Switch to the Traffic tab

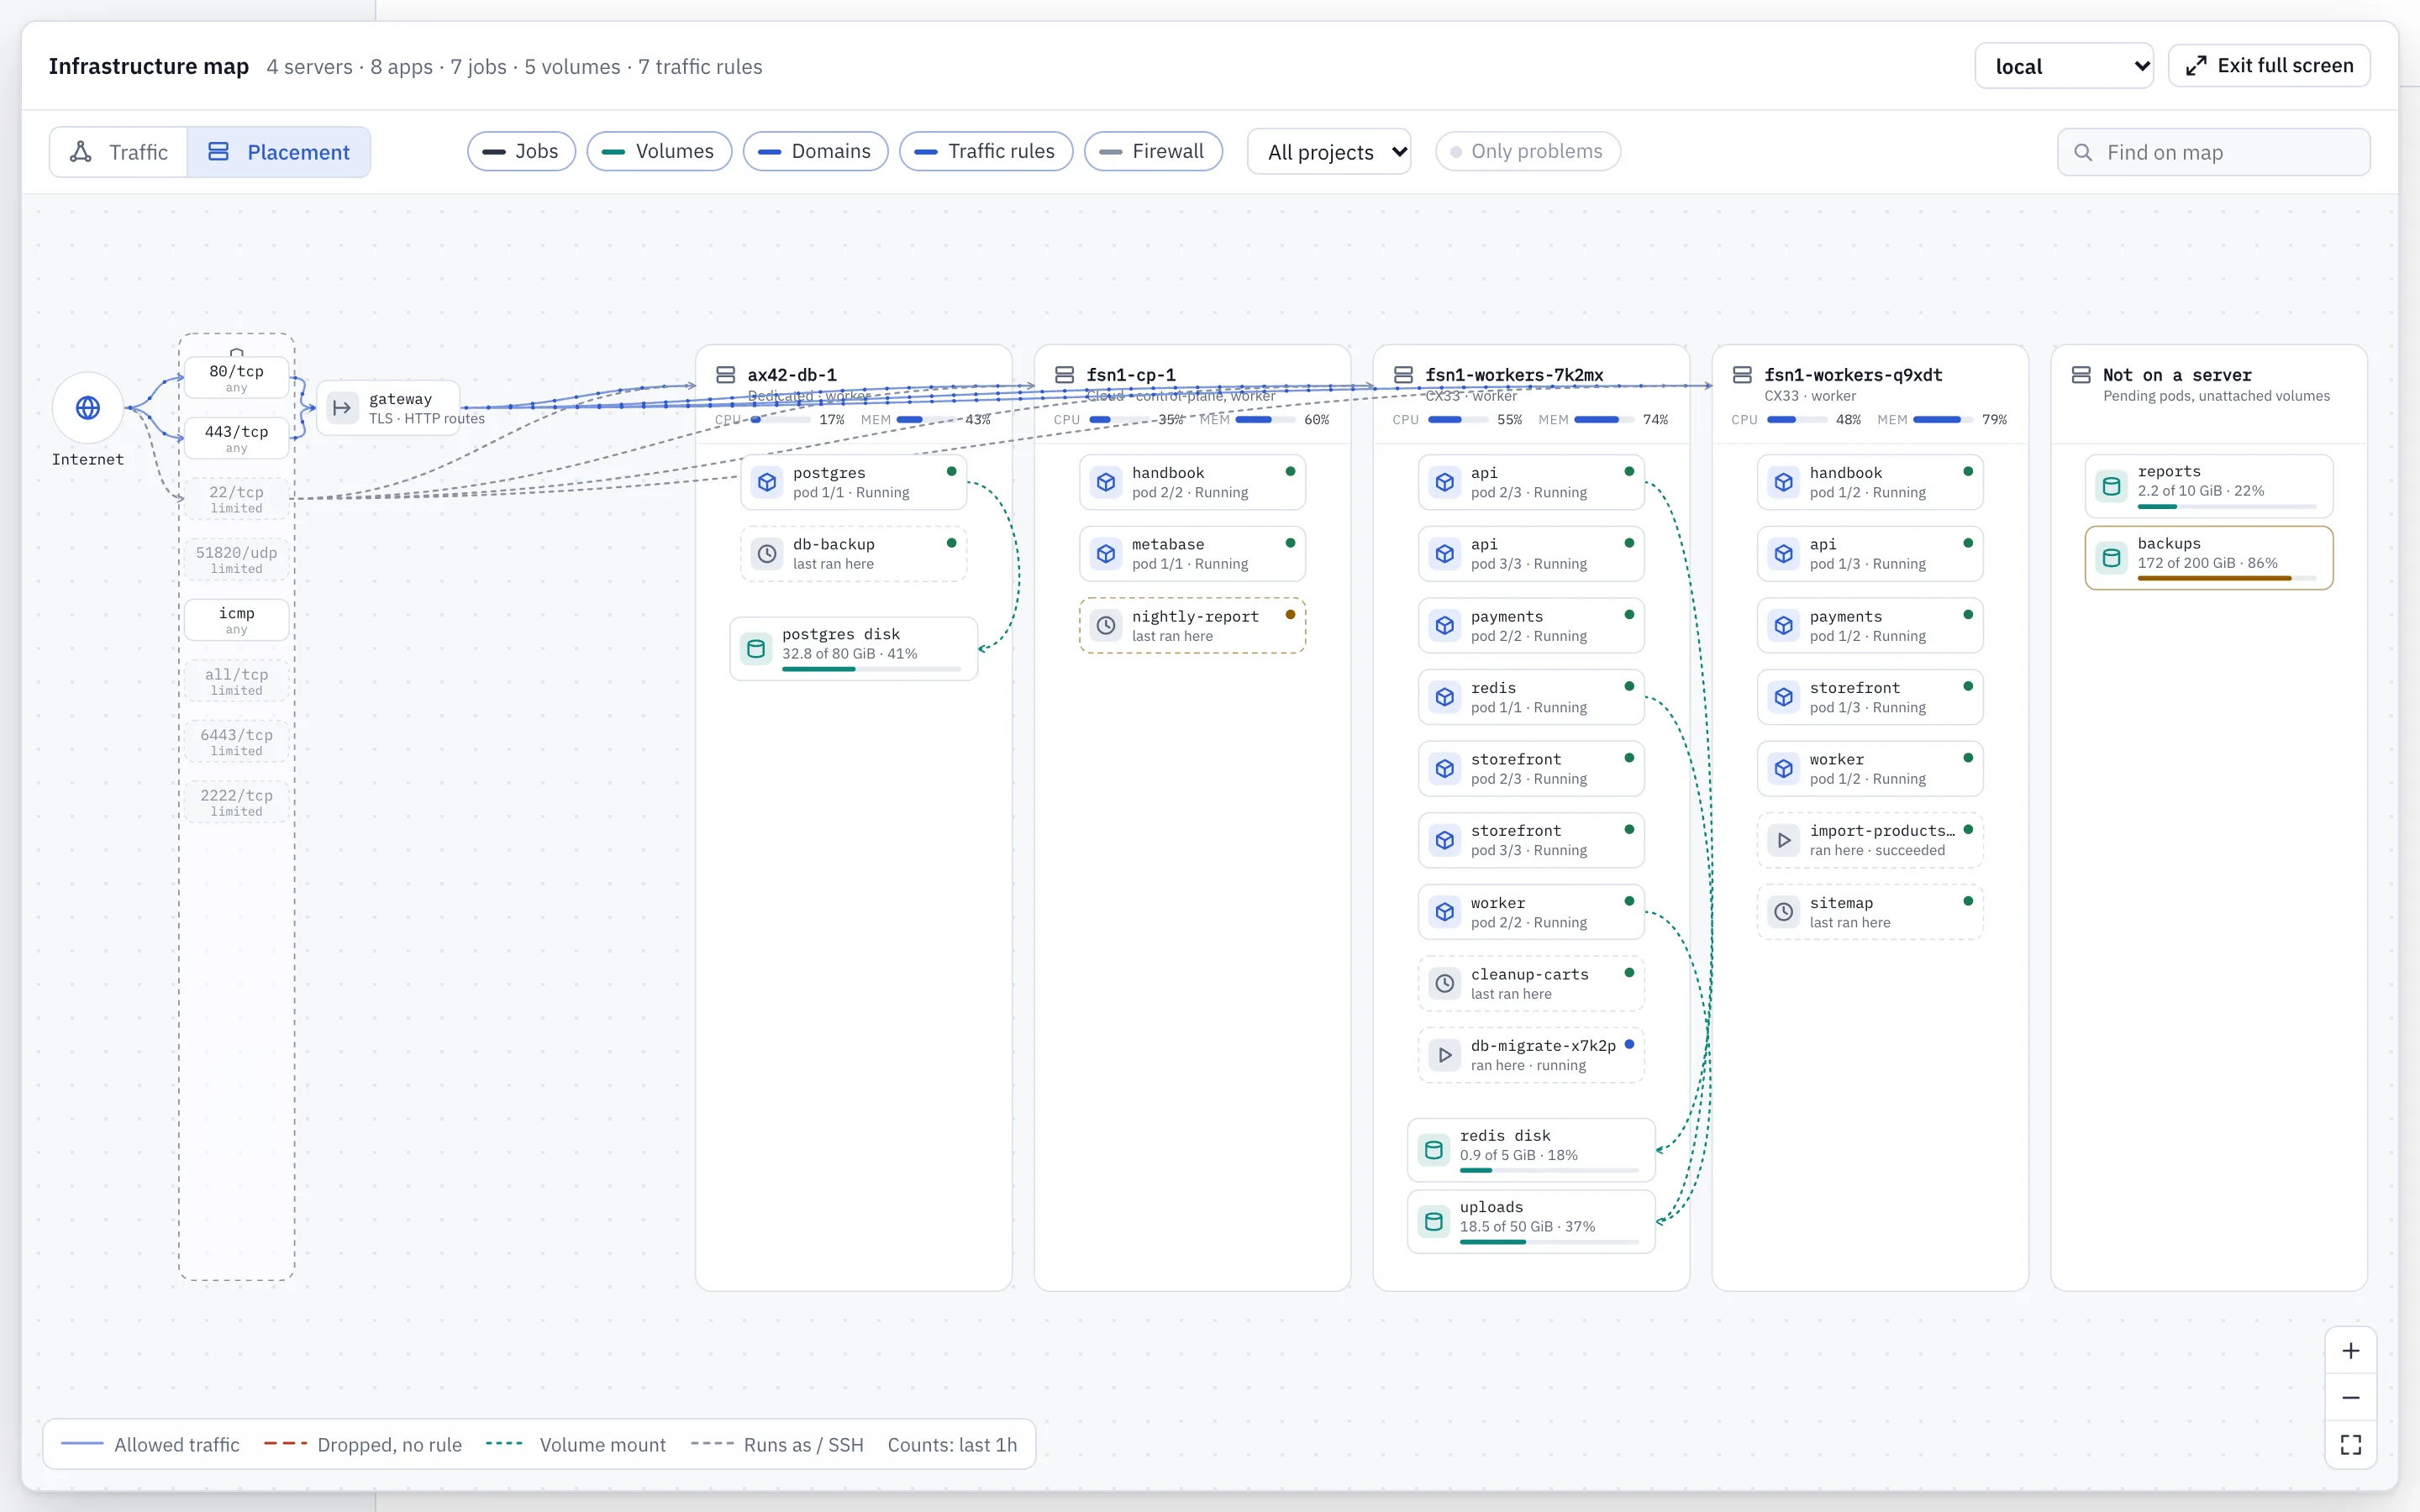(119, 152)
